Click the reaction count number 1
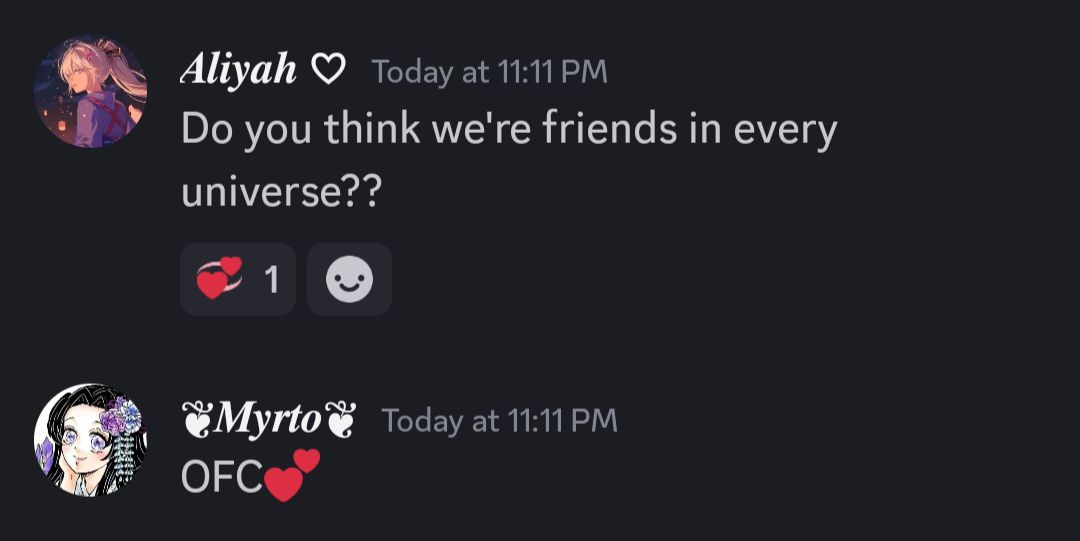The image size is (1080, 541). pyautogui.click(x=271, y=280)
